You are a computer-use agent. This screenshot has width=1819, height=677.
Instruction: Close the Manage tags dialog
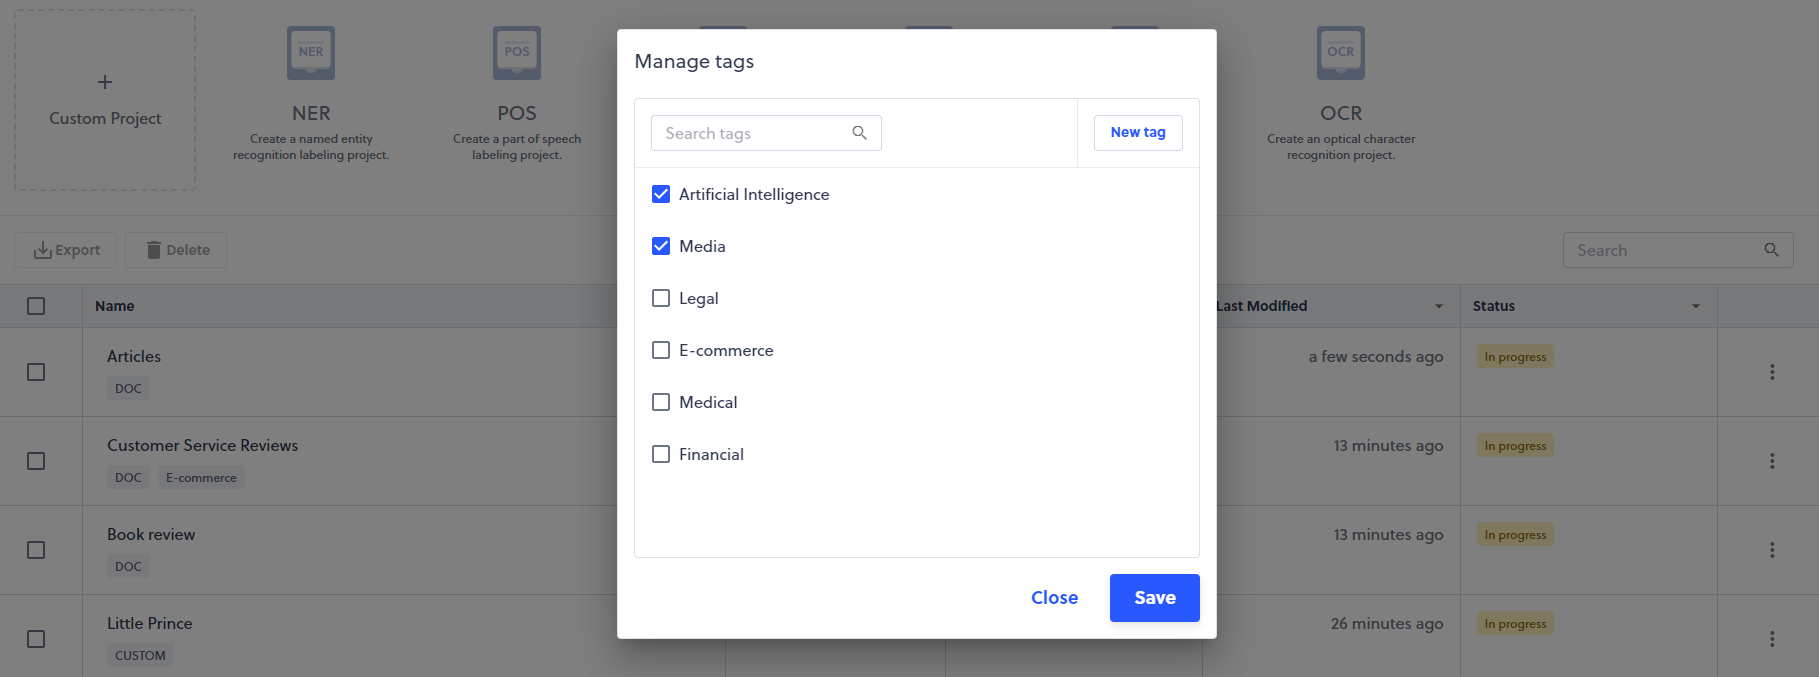(1054, 598)
